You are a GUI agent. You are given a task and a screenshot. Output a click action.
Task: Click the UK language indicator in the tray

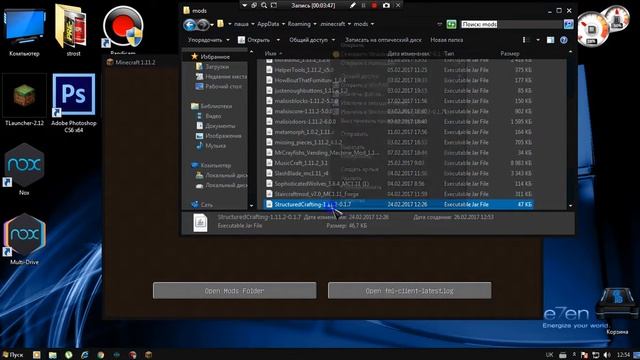point(549,355)
